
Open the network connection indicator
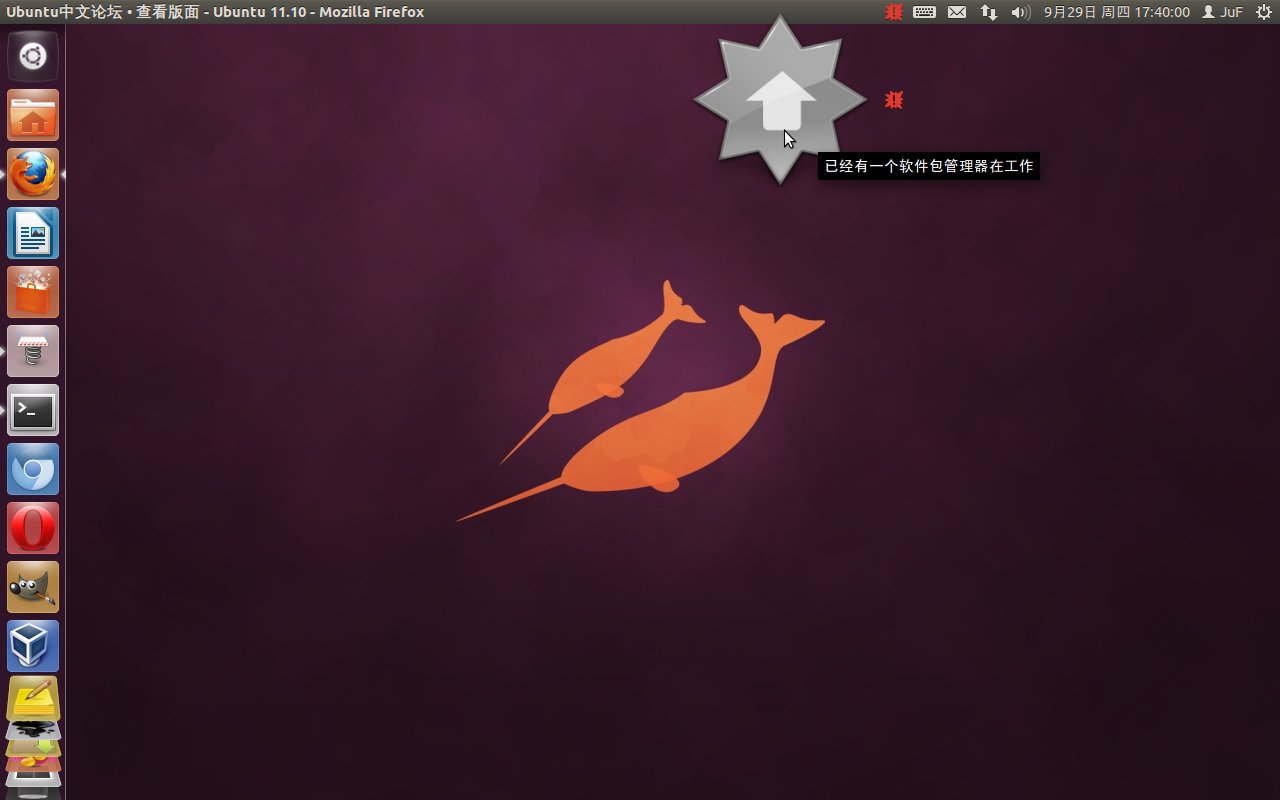click(x=988, y=12)
